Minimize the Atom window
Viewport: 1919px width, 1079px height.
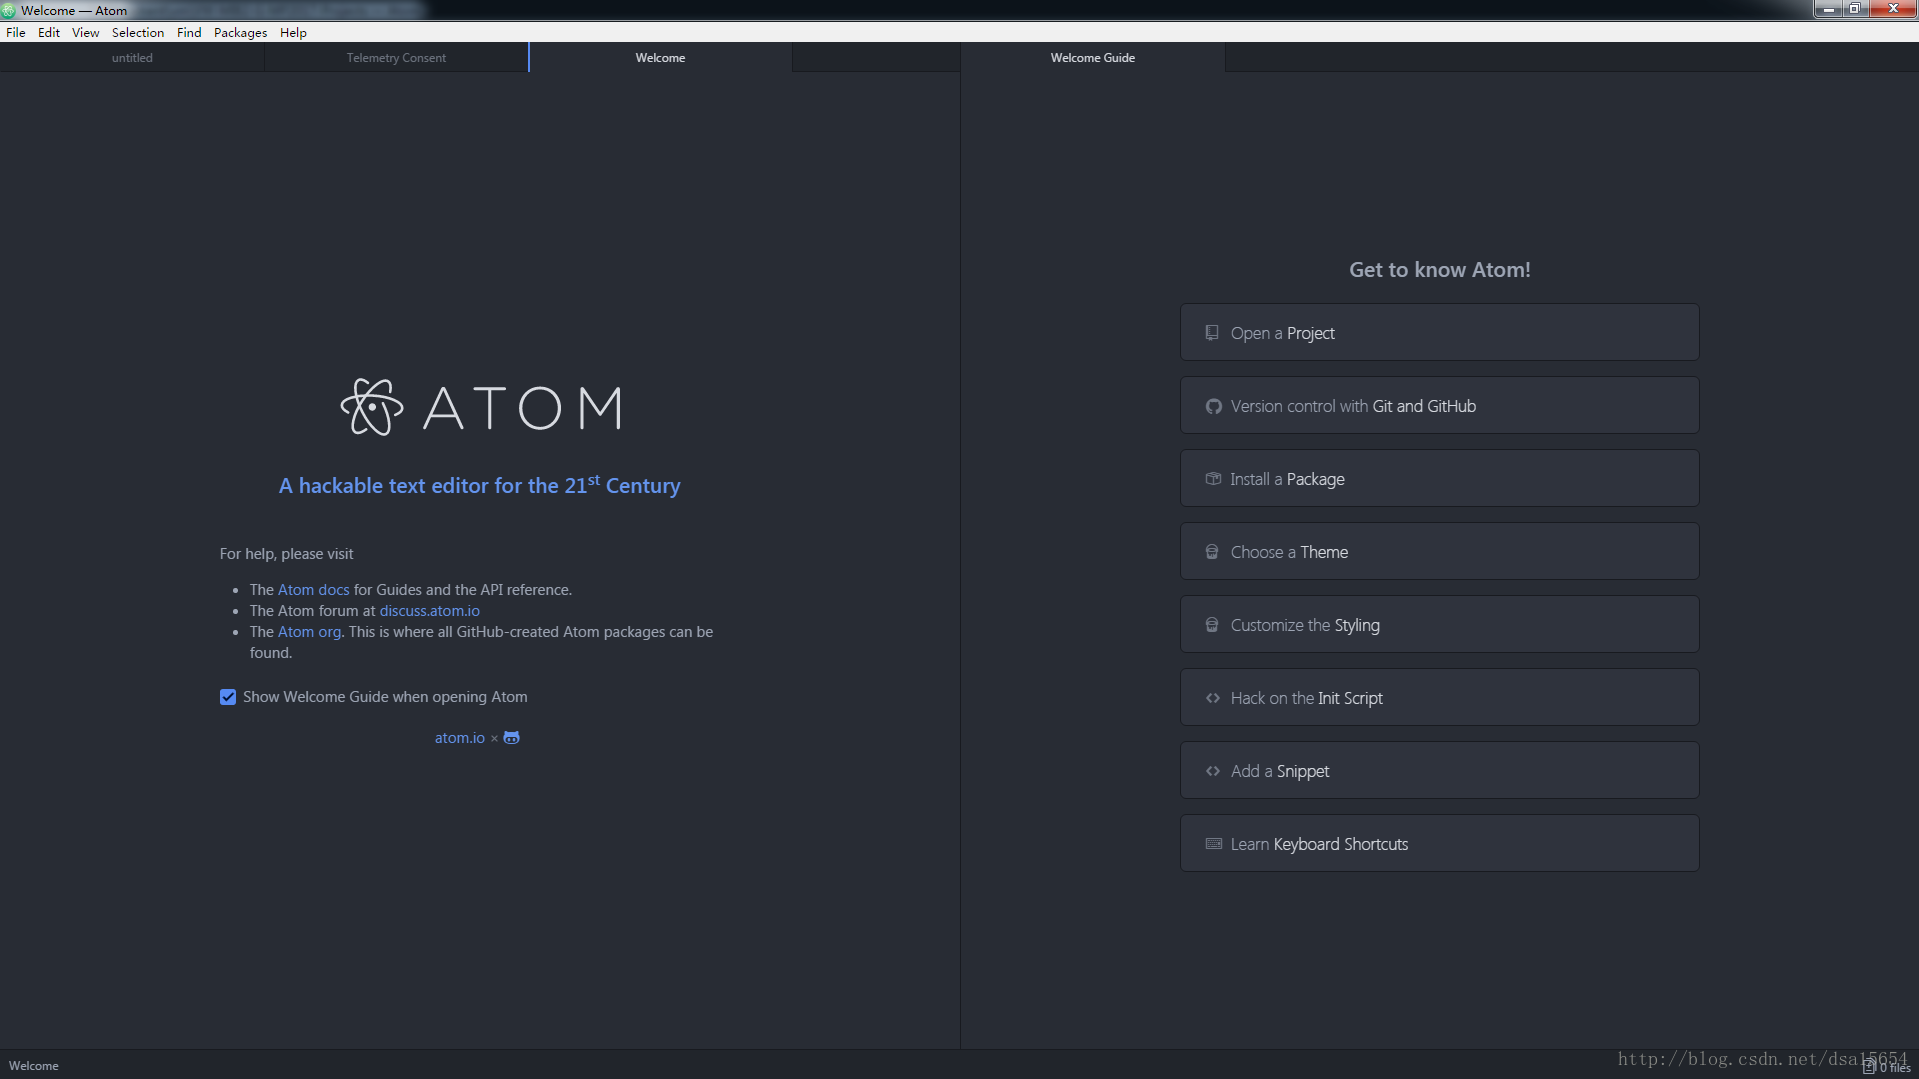(1828, 9)
